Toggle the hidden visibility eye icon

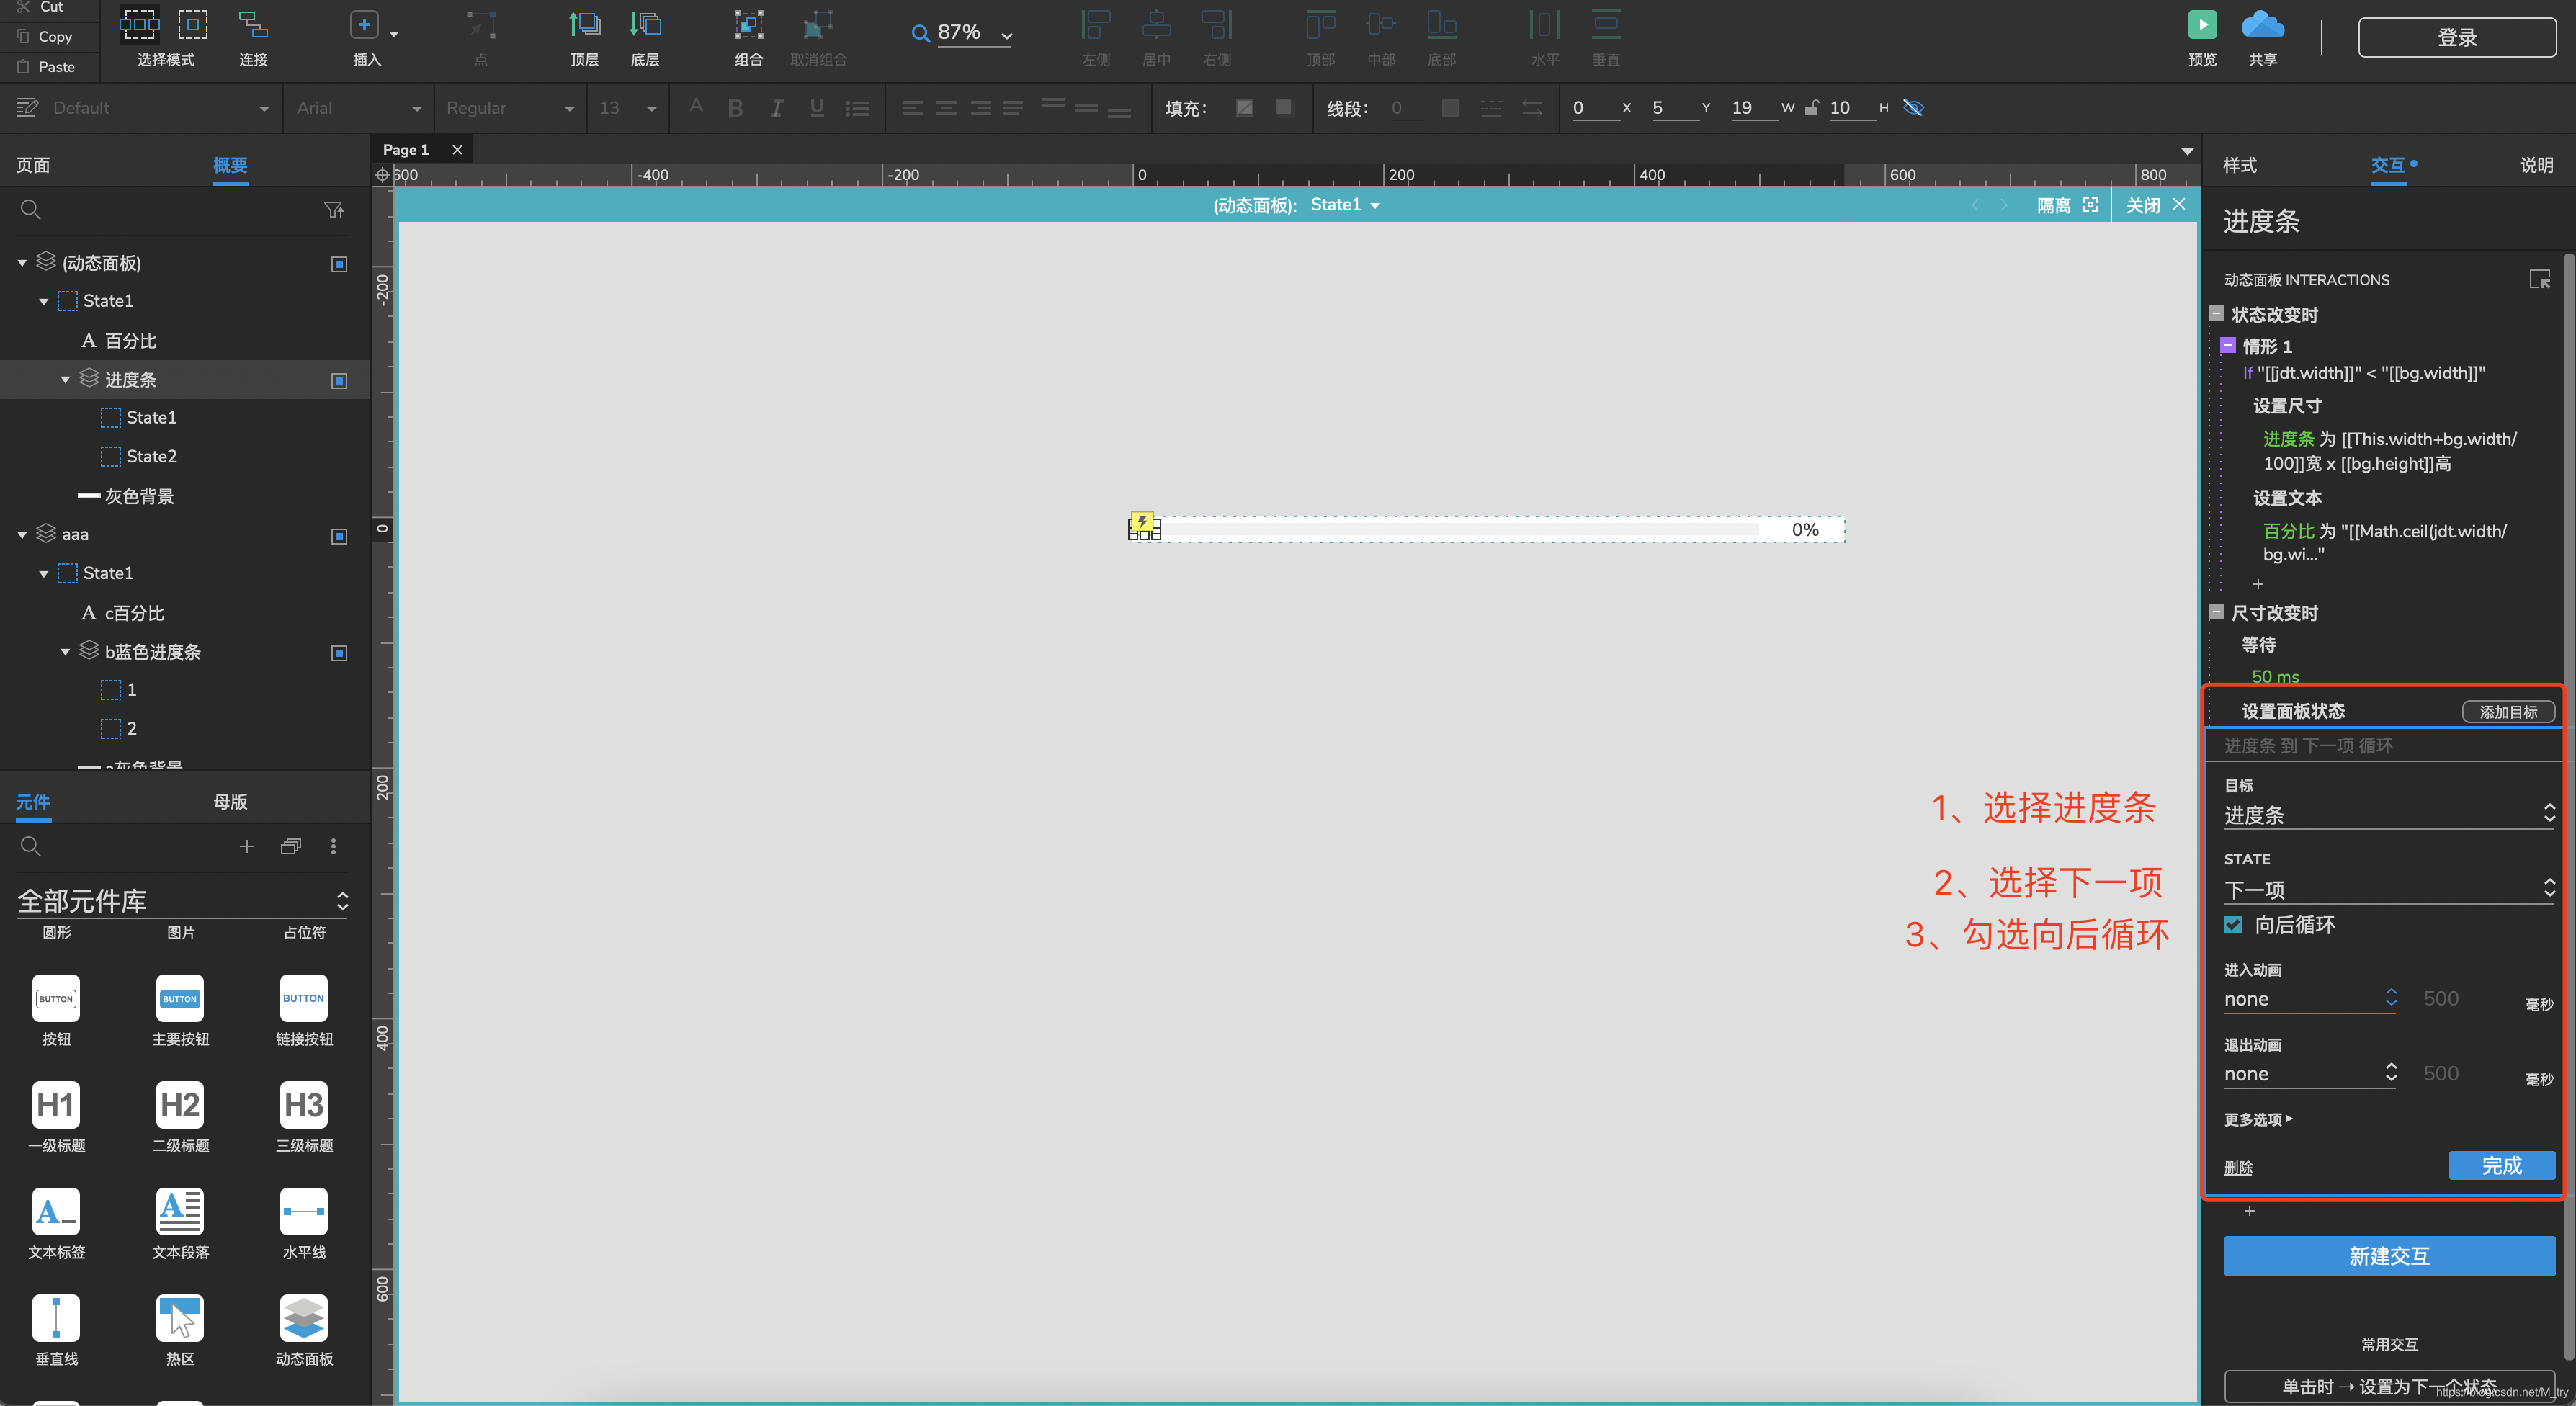1913,107
